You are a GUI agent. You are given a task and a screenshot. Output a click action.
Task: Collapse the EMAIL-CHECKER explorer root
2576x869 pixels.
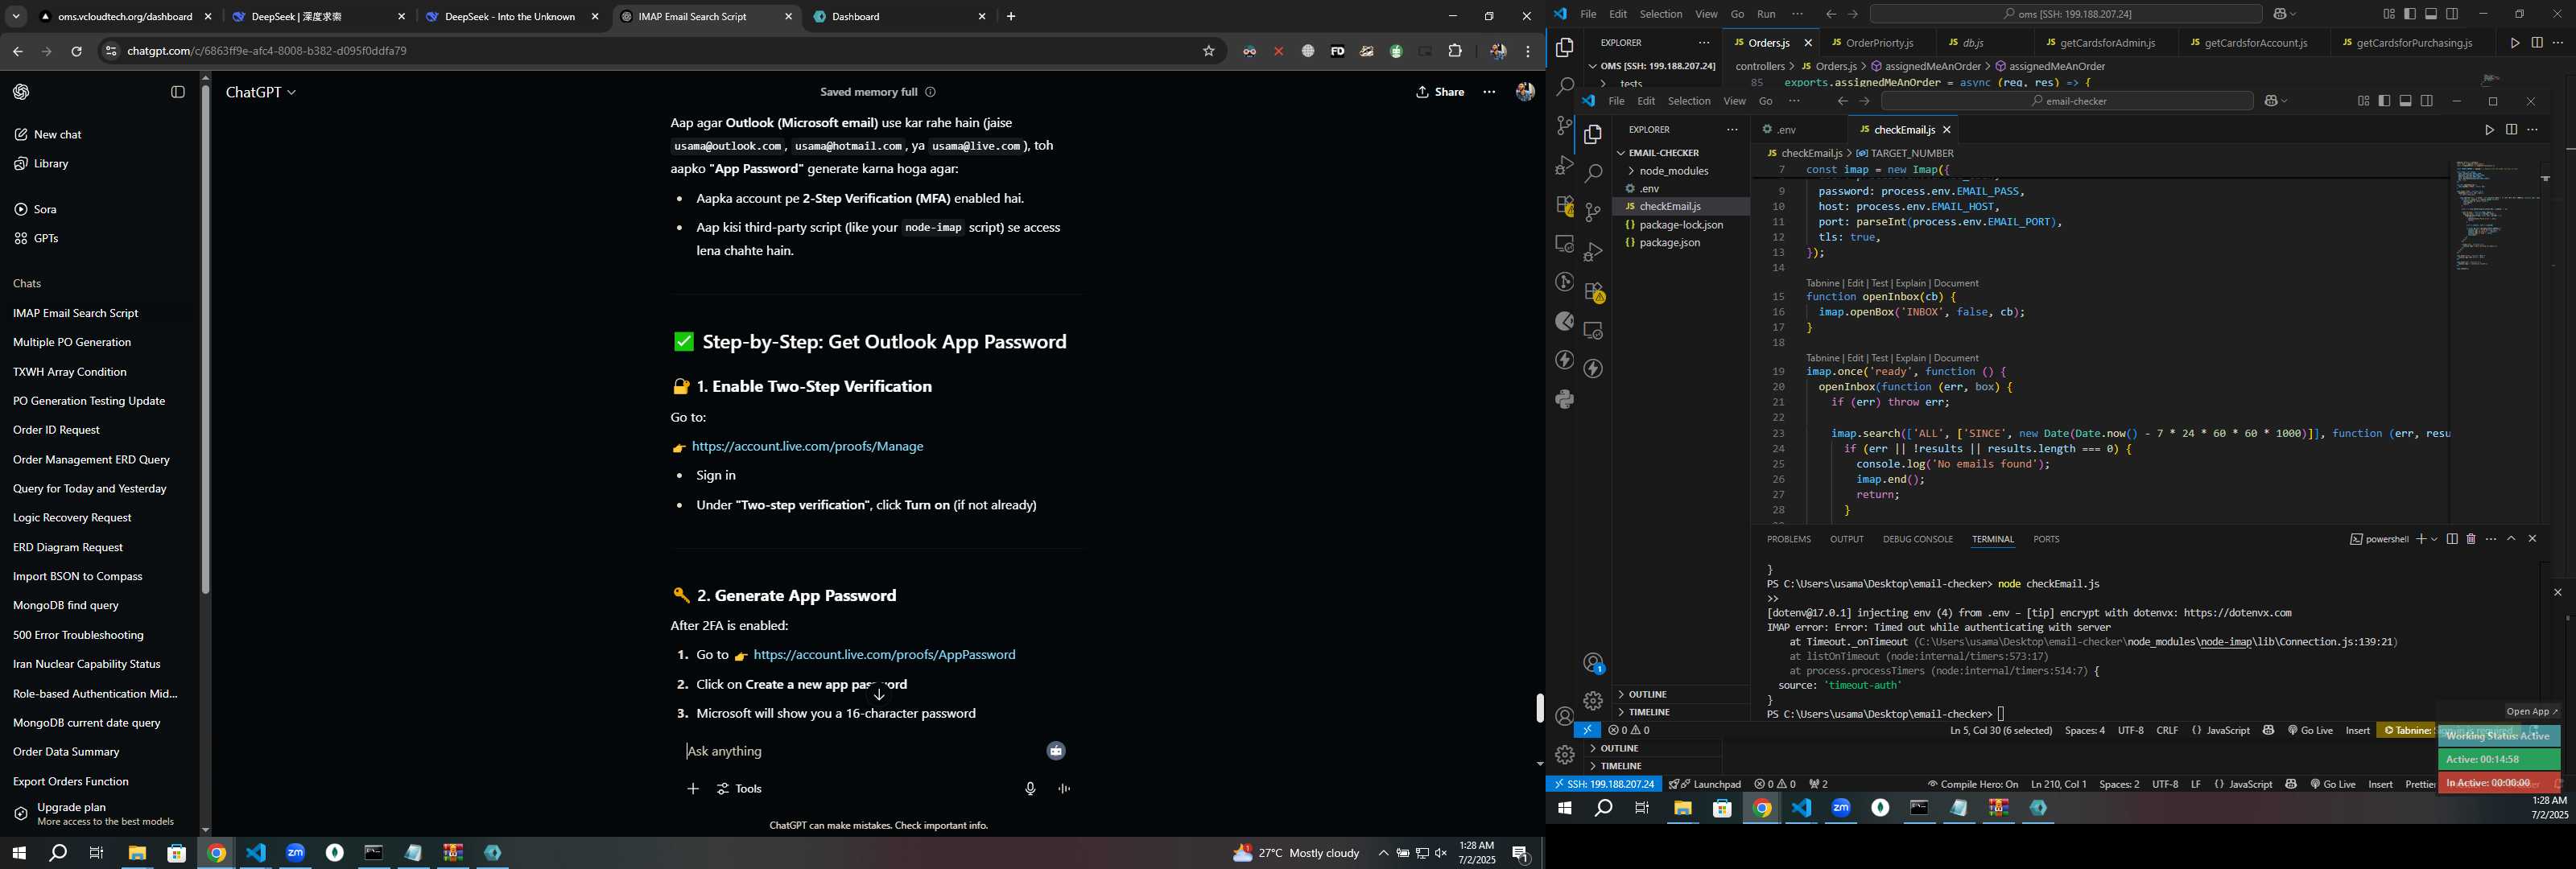pyautogui.click(x=1664, y=153)
